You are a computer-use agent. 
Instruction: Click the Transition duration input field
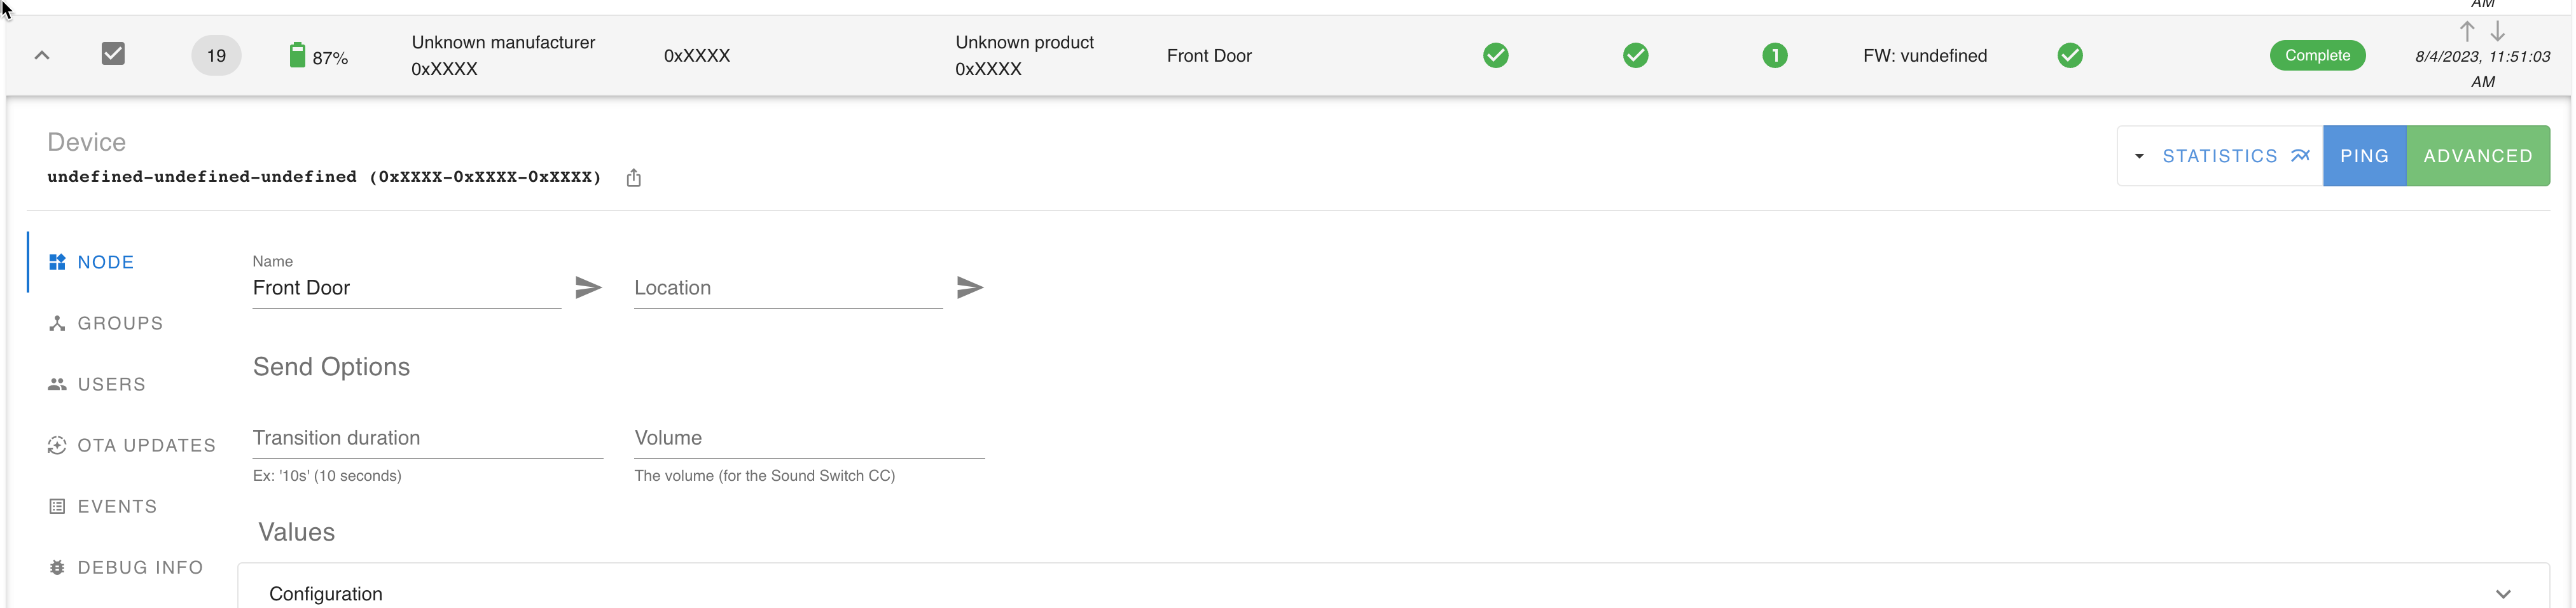pos(427,438)
